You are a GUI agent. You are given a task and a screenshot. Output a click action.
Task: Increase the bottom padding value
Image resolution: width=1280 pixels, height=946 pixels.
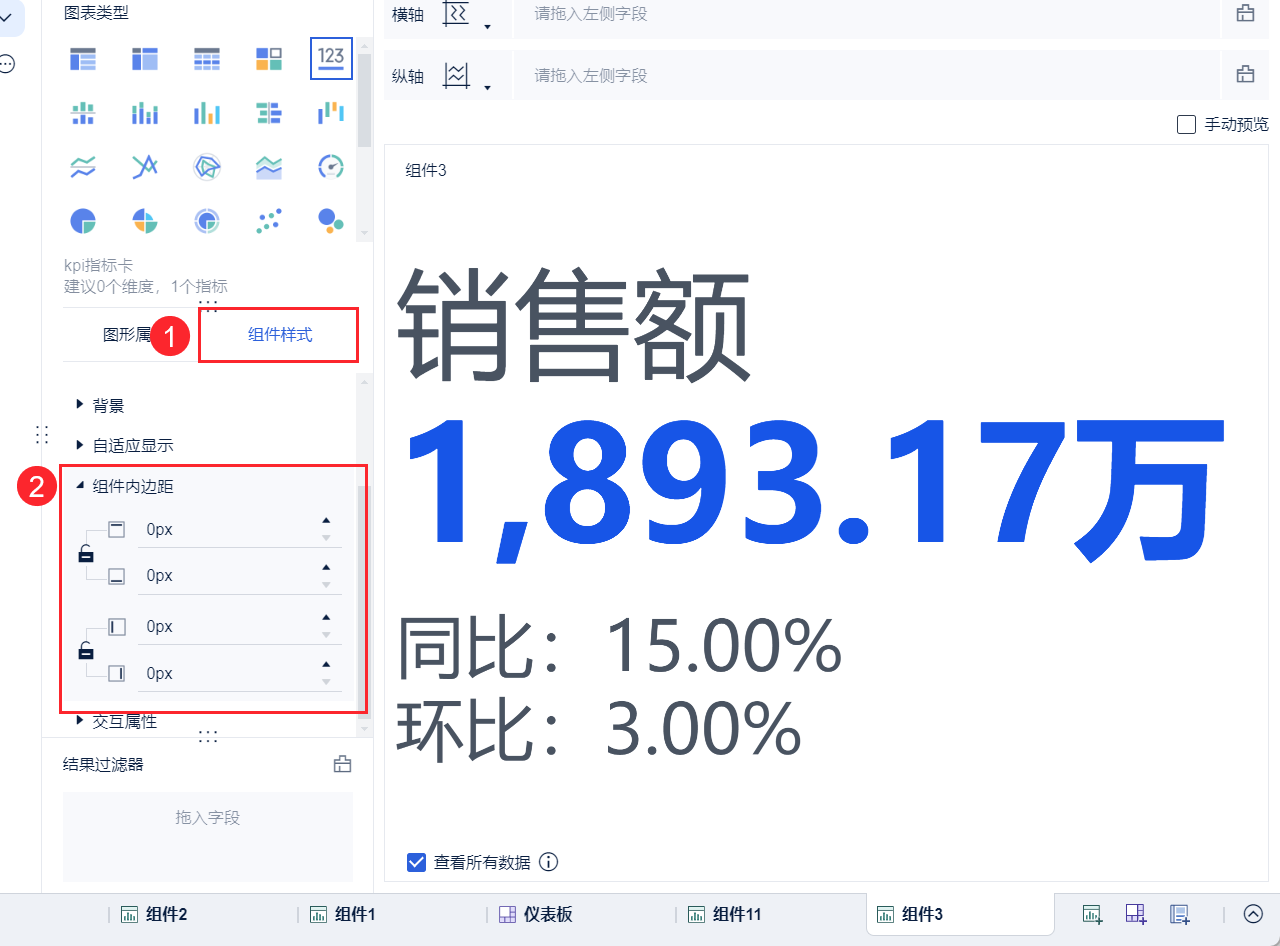(326, 568)
